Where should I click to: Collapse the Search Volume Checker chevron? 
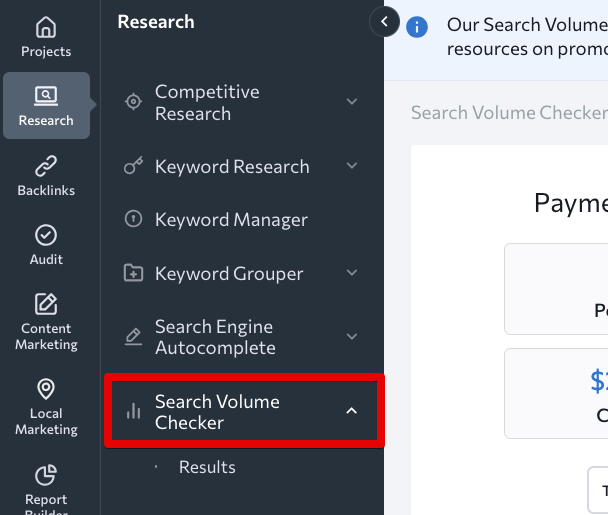pyautogui.click(x=352, y=411)
